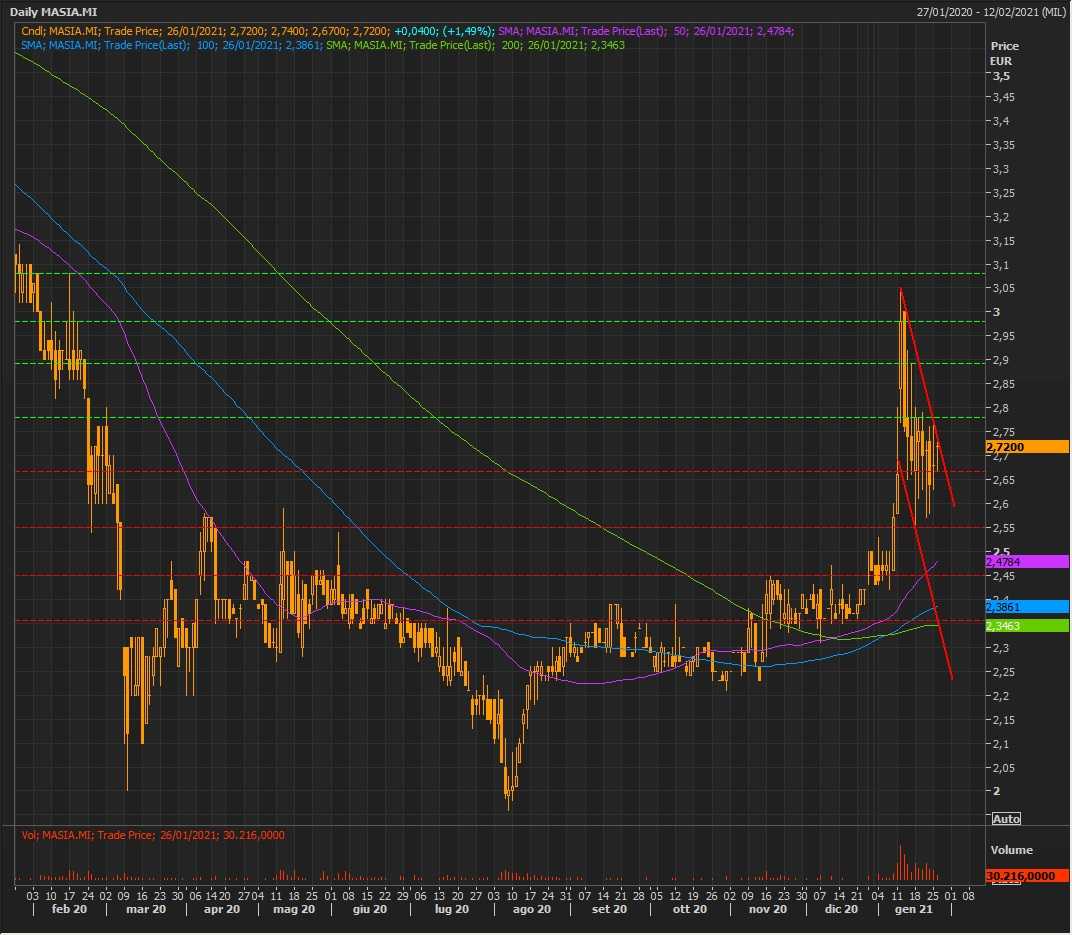Click the Volume axis label
The width and height of the screenshot is (1072, 935).
[1011, 850]
